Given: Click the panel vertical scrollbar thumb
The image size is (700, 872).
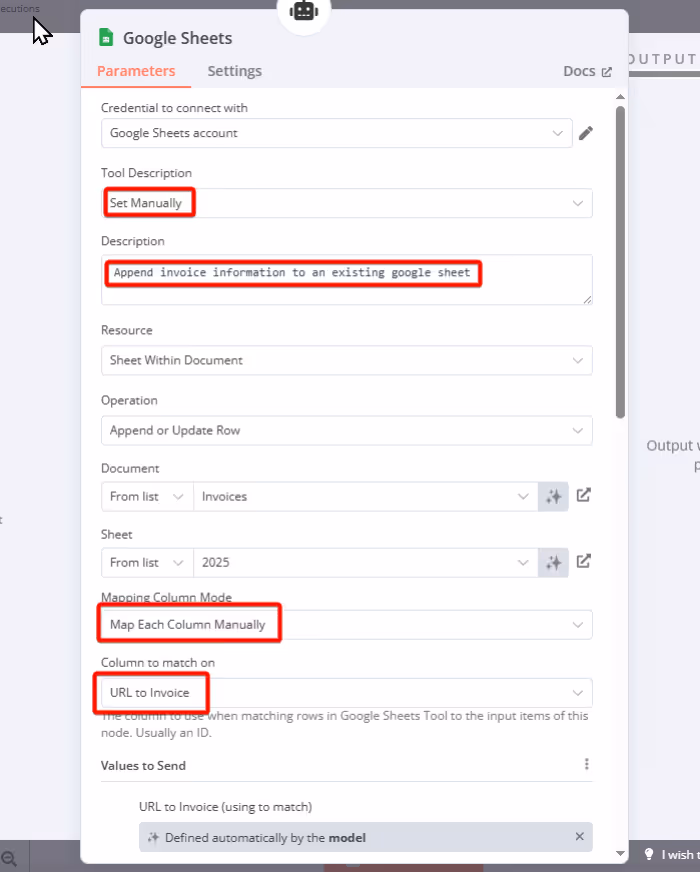Looking at the screenshot, I should pos(620,261).
